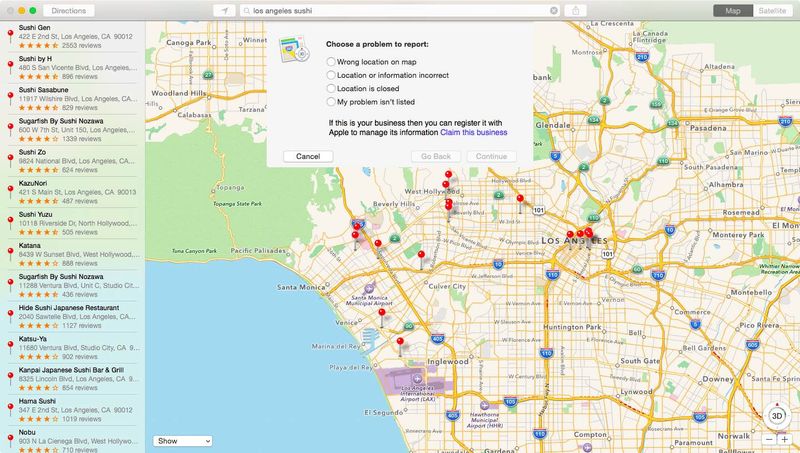
Task: Click the red pin beside KazuNori
Action: tap(10, 191)
